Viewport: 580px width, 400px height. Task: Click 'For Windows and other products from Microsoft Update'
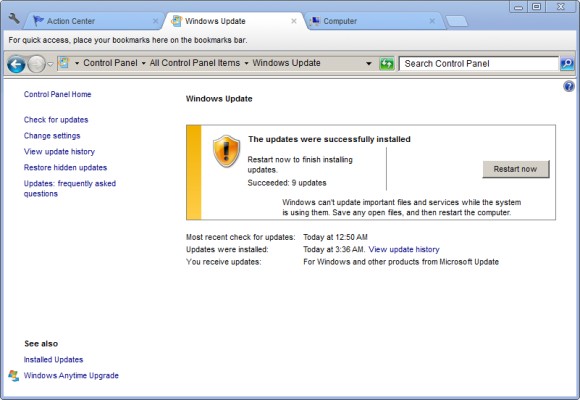click(x=401, y=262)
